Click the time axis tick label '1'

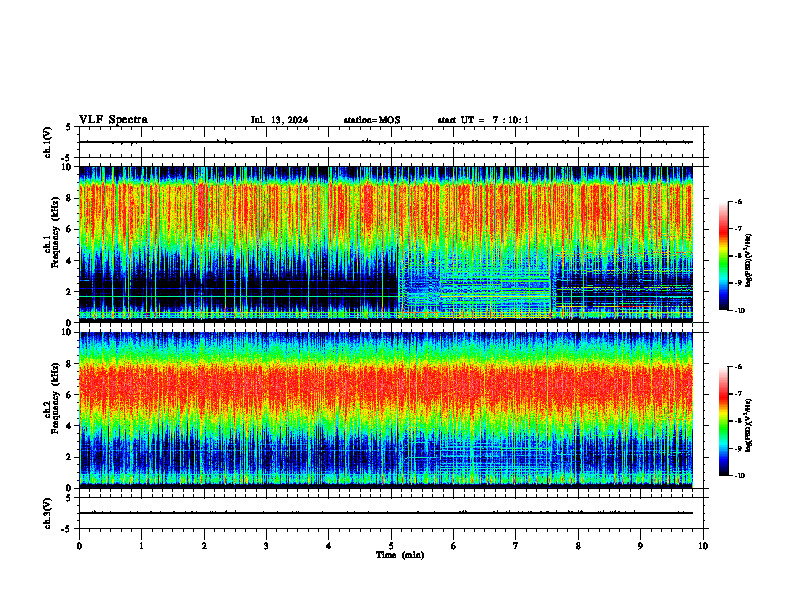click(142, 546)
